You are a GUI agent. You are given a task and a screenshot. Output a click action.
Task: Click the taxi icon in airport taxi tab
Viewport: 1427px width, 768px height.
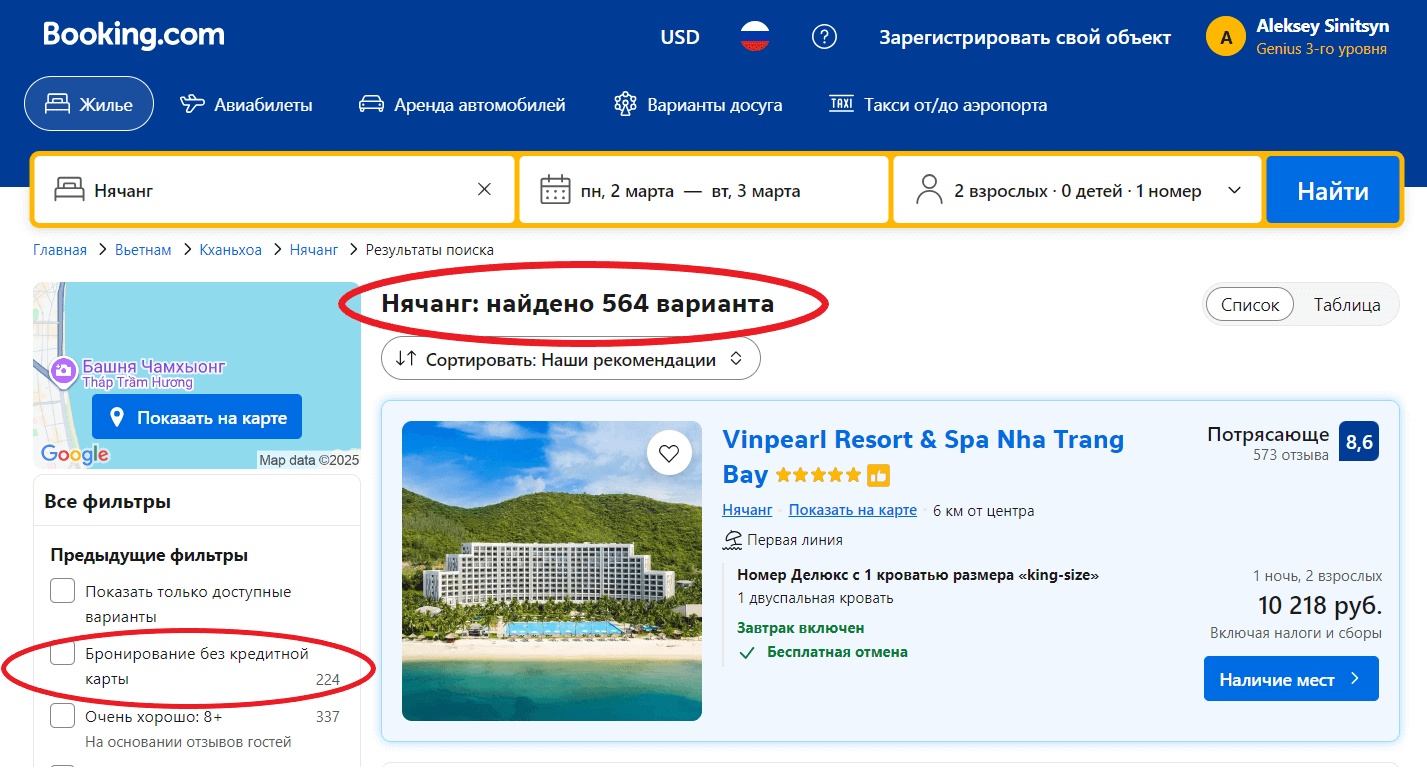pyautogui.click(x=841, y=103)
